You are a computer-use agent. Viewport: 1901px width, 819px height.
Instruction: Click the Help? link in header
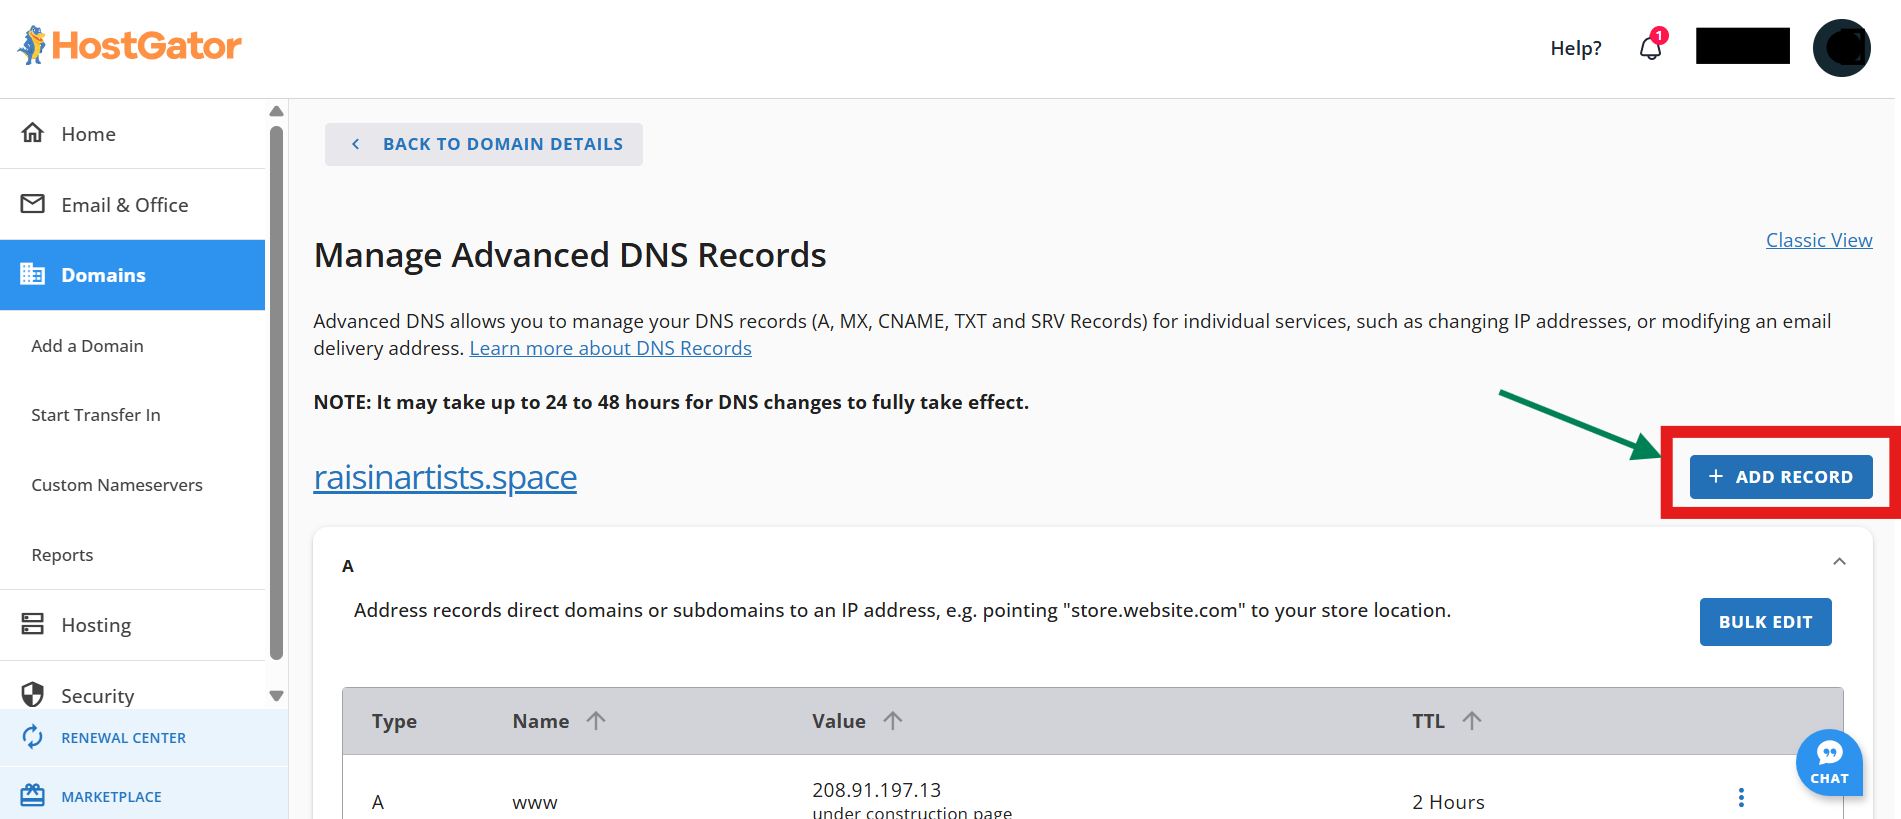click(x=1576, y=48)
